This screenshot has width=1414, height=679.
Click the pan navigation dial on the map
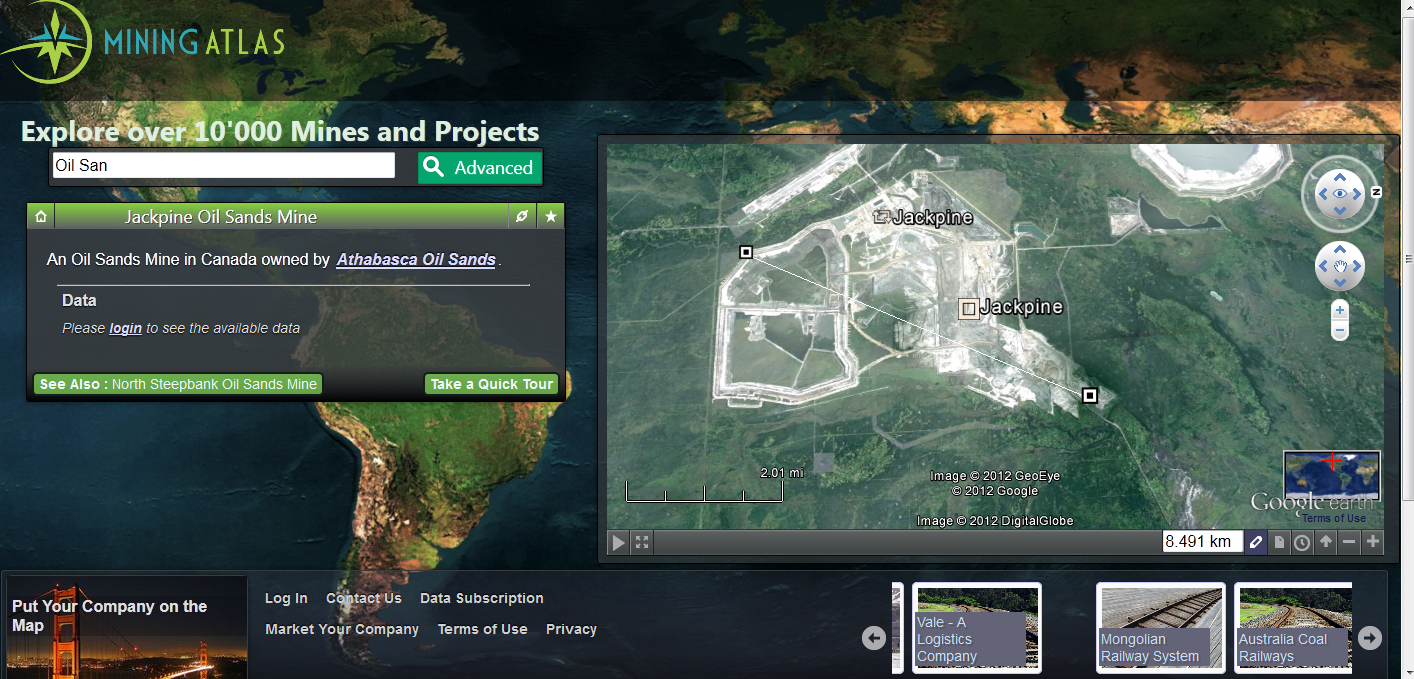(1339, 266)
